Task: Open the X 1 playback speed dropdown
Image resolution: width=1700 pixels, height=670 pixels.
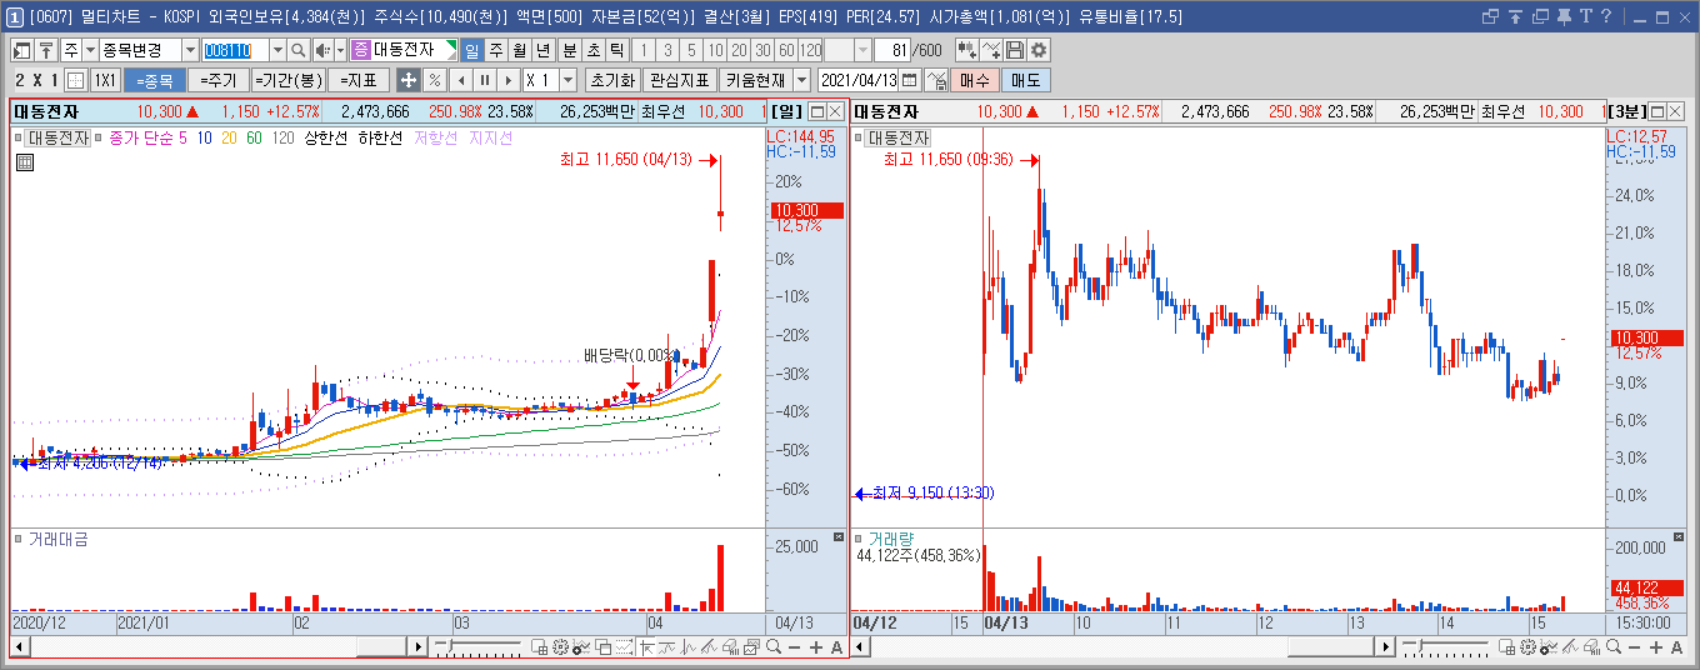Action: click(x=568, y=80)
